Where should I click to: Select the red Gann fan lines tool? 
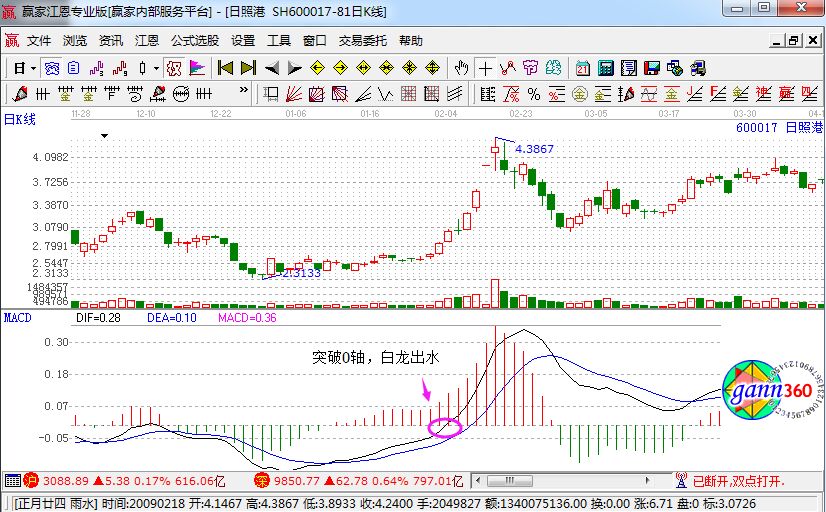pos(294,94)
